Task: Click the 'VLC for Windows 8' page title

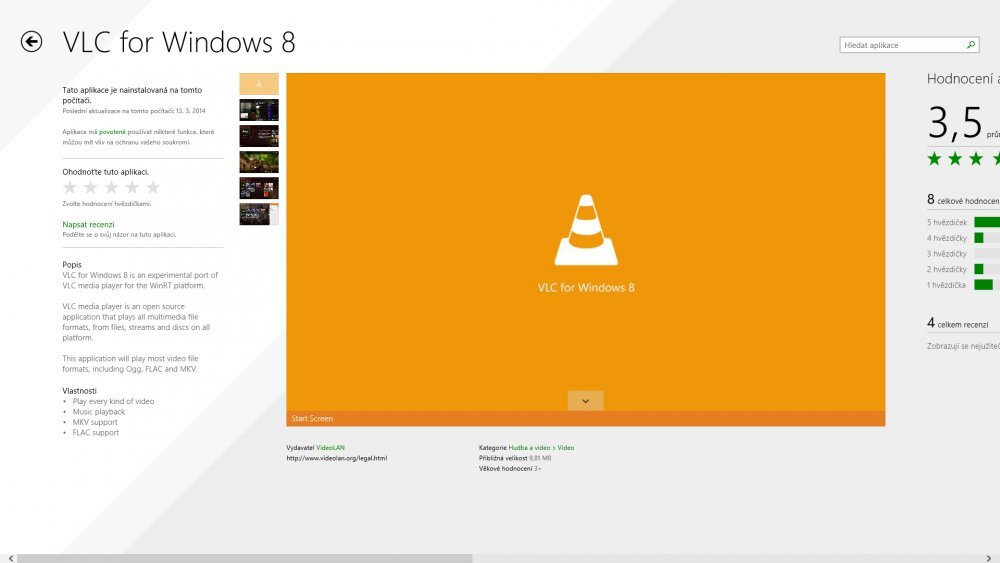Action: tap(179, 42)
